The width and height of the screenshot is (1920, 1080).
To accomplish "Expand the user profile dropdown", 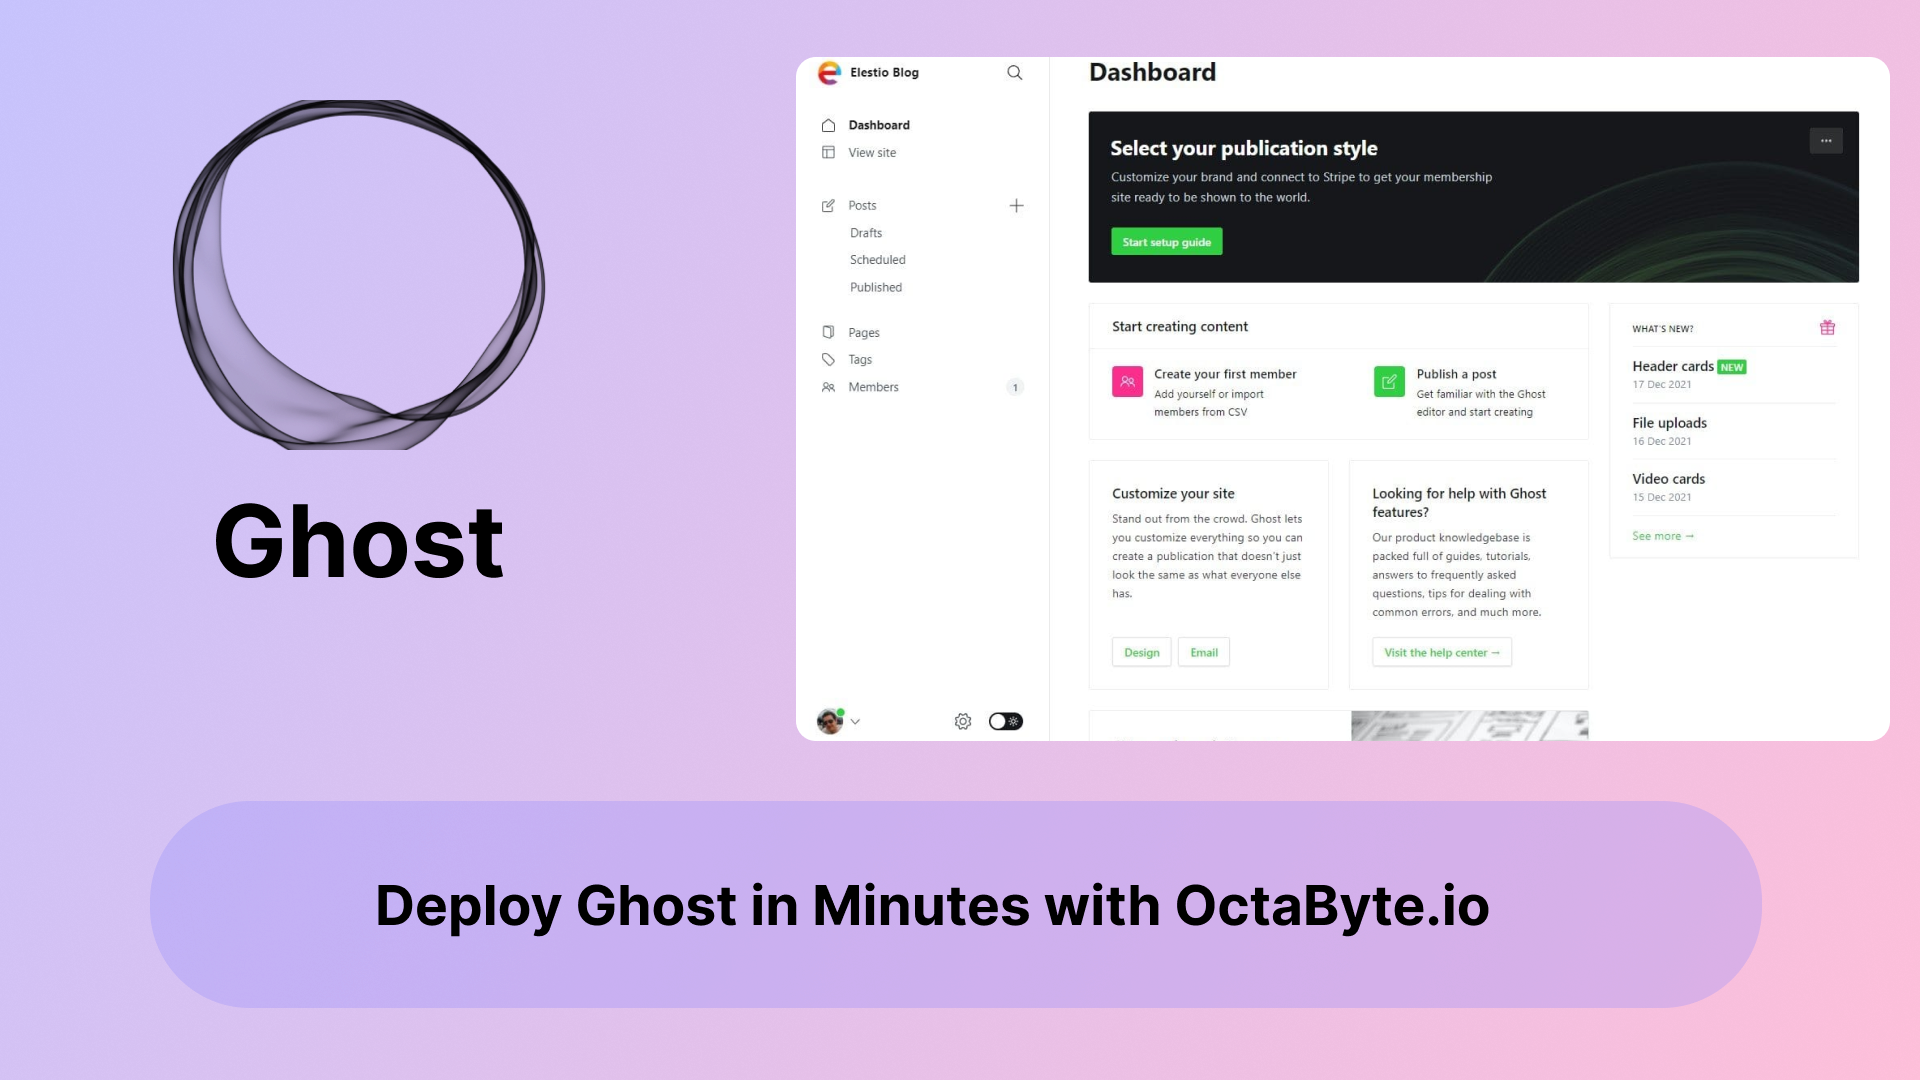I will click(x=855, y=721).
